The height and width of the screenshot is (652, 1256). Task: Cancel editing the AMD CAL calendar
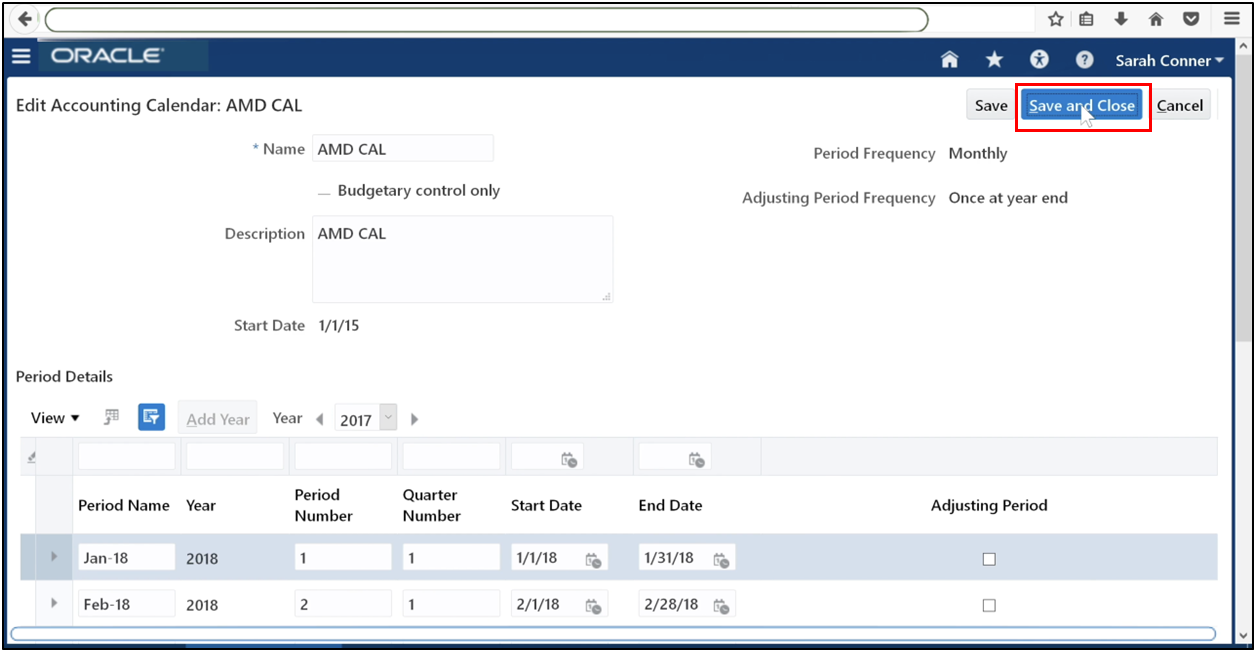[x=1180, y=105]
